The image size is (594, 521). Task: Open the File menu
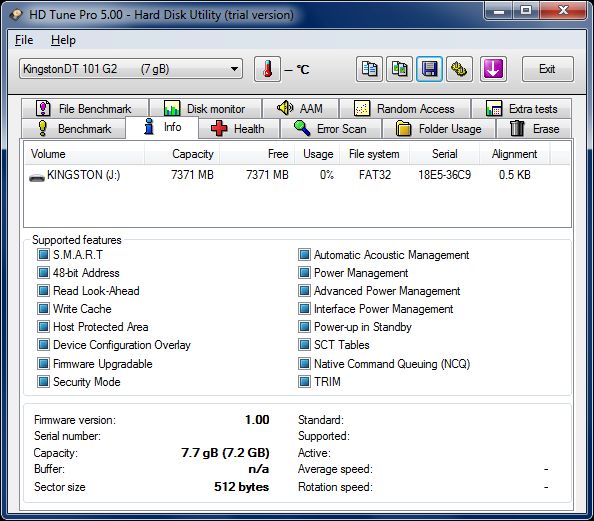pyautogui.click(x=24, y=40)
